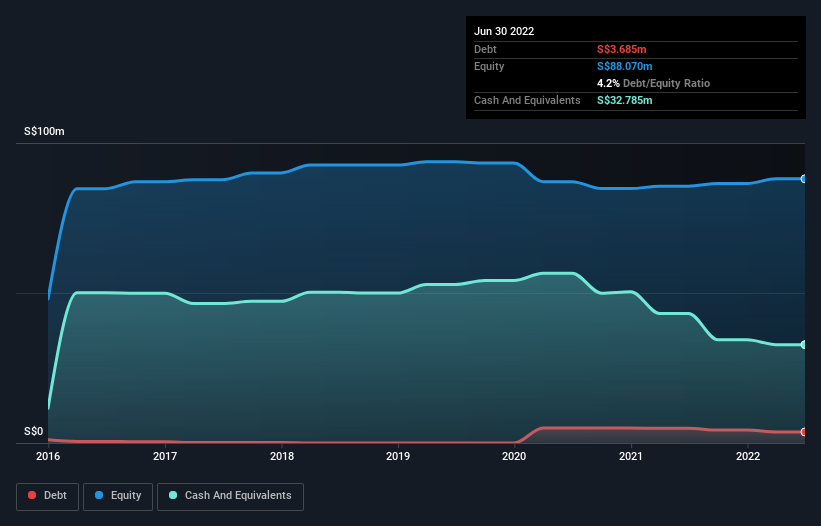
Task: Toggle the Debt series legend button
Action: 47,496
